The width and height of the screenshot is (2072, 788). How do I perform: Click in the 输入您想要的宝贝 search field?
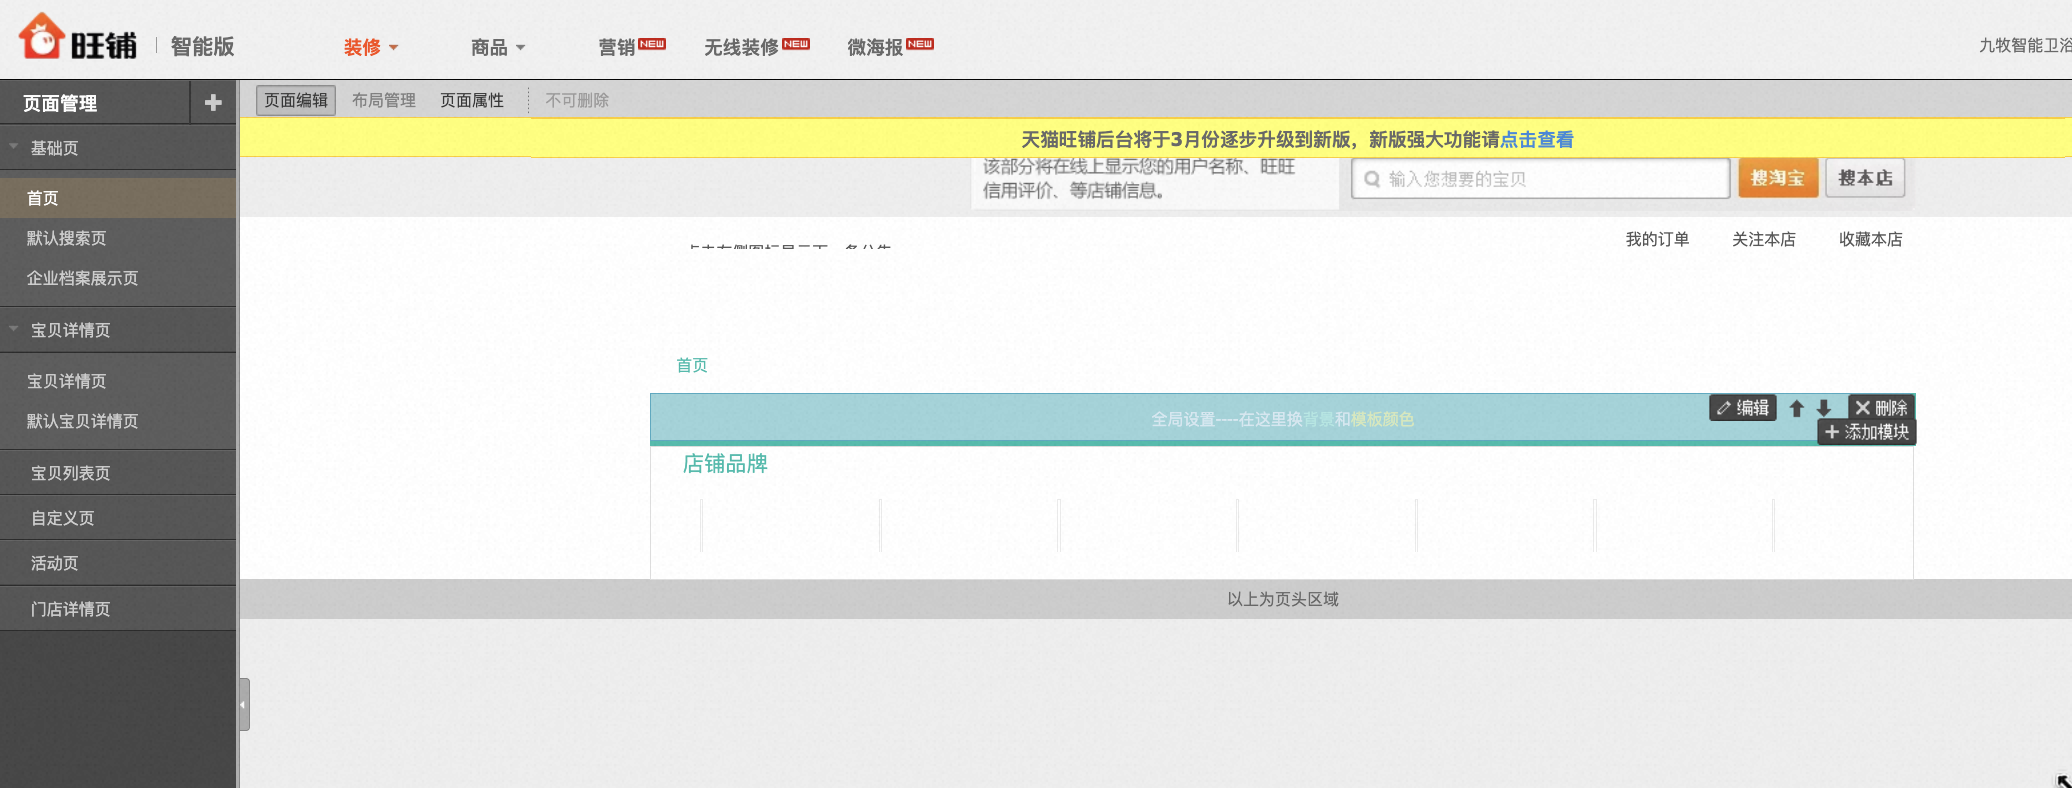pyautogui.click(x=1540, y=179)
